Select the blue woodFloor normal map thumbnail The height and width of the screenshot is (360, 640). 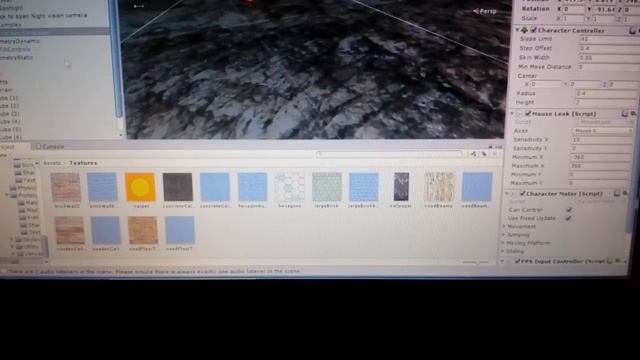click(x=180, y=230)
